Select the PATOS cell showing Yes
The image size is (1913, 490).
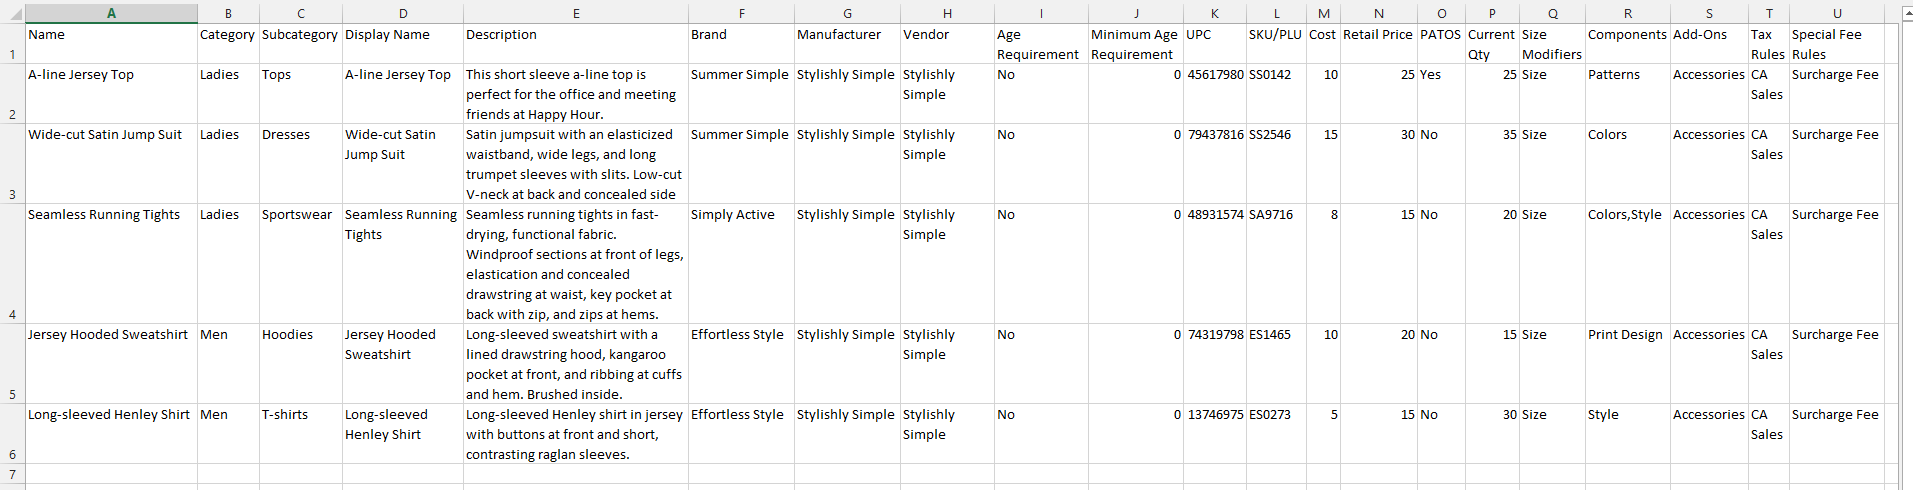(x=1441, y=94)
